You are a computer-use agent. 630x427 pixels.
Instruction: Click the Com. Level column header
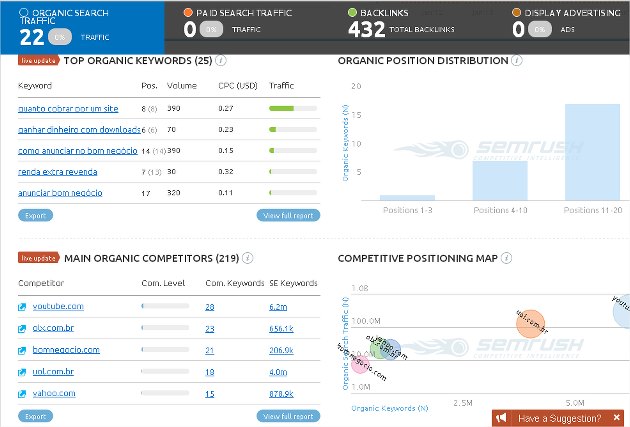[163, 283]
